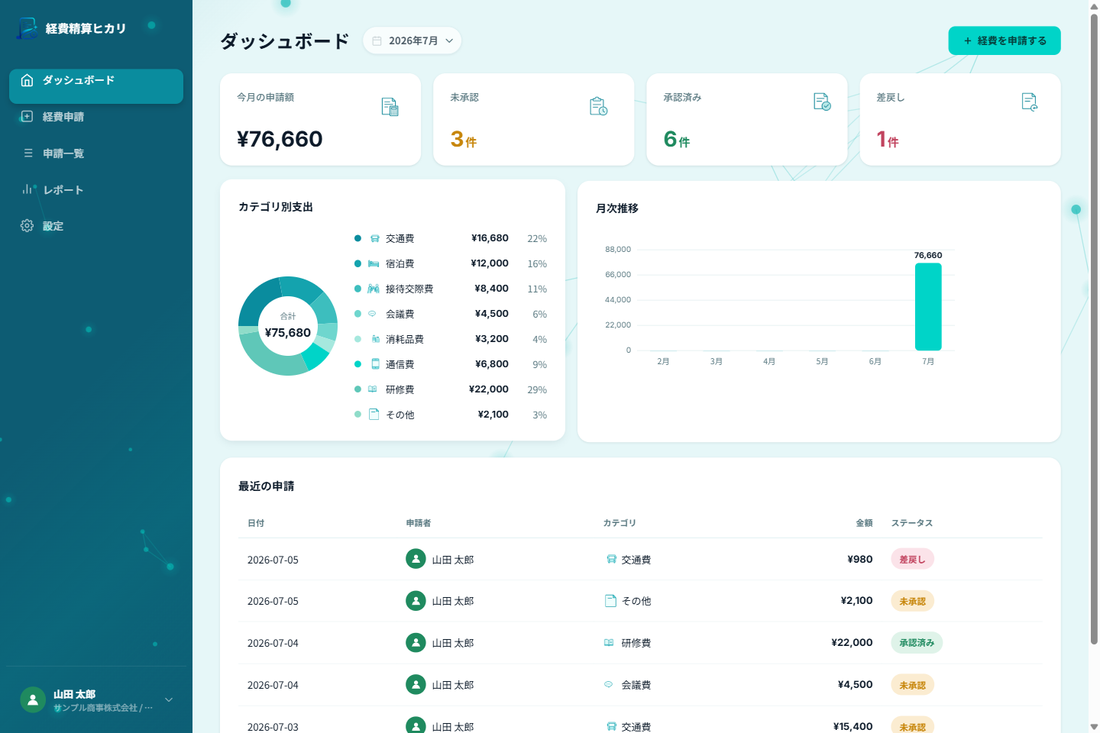Click the その他 file icon in legend
The image size is (1100, 733).
[374, 415]
